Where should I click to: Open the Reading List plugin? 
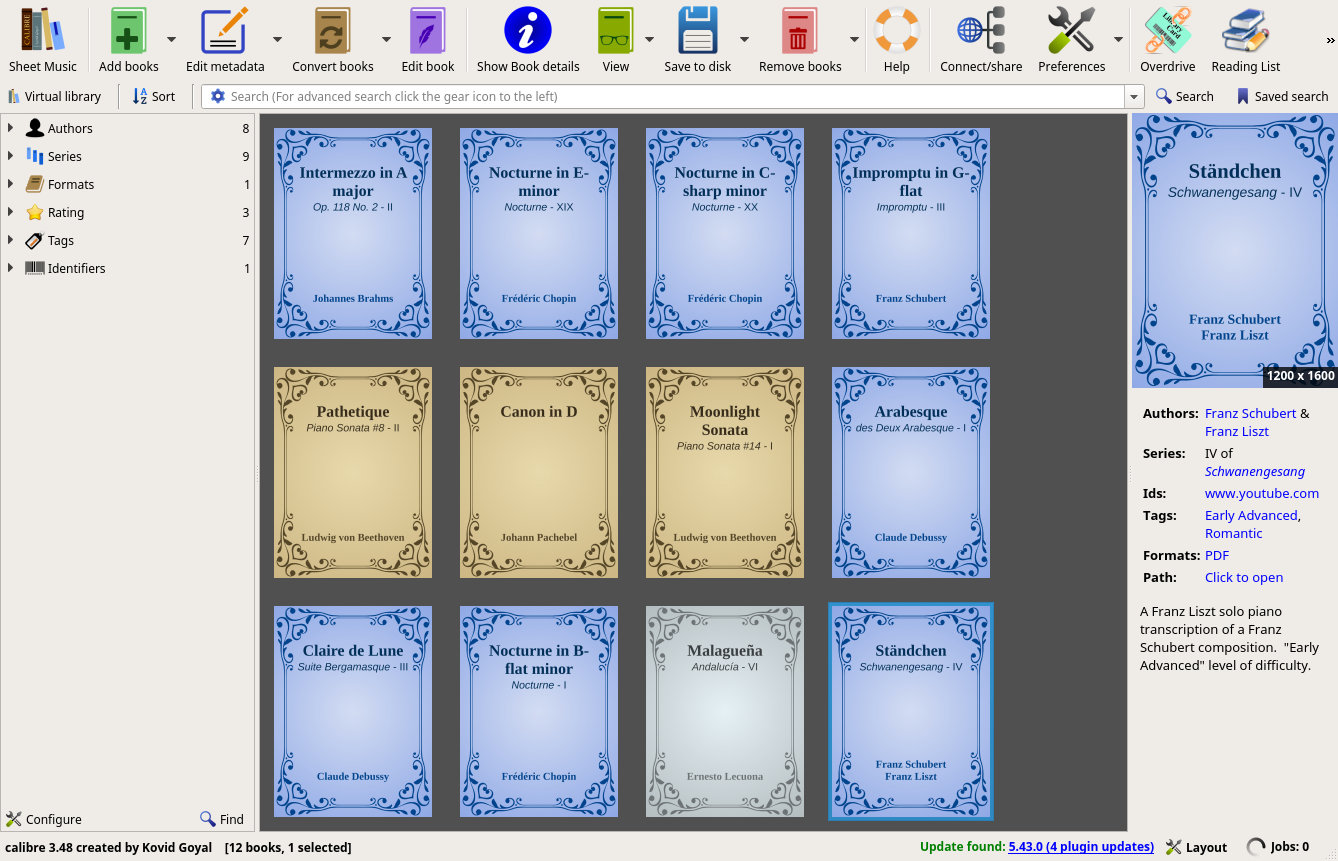(1246, 30)
